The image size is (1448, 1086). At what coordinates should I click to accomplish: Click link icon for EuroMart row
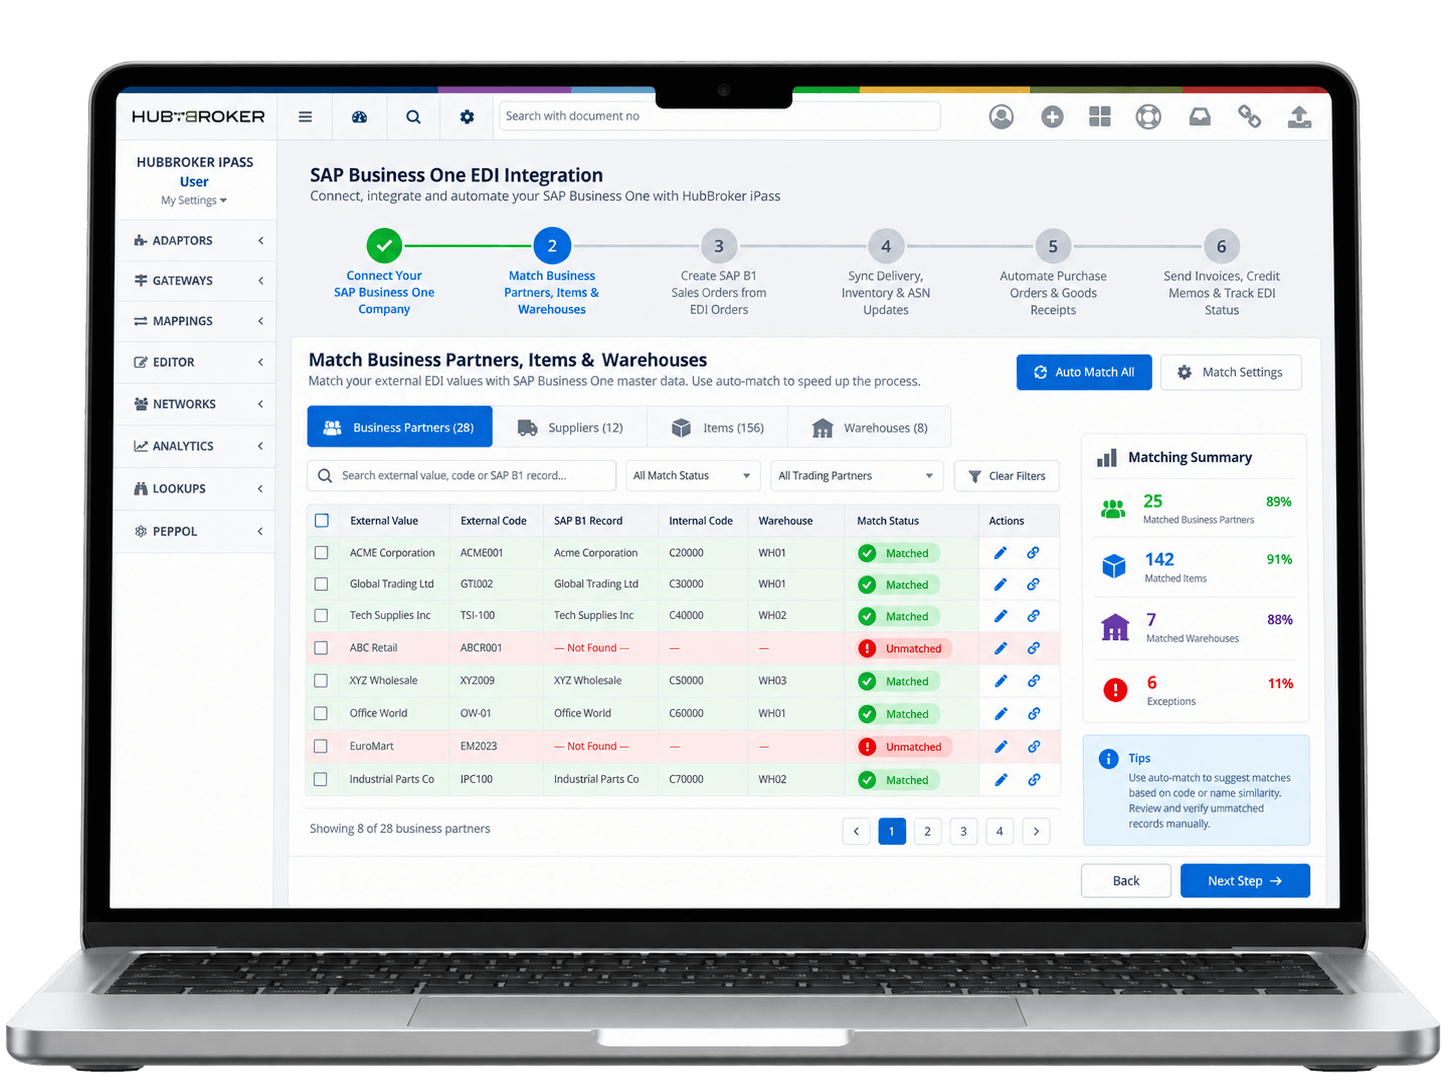coord(1033,747)
